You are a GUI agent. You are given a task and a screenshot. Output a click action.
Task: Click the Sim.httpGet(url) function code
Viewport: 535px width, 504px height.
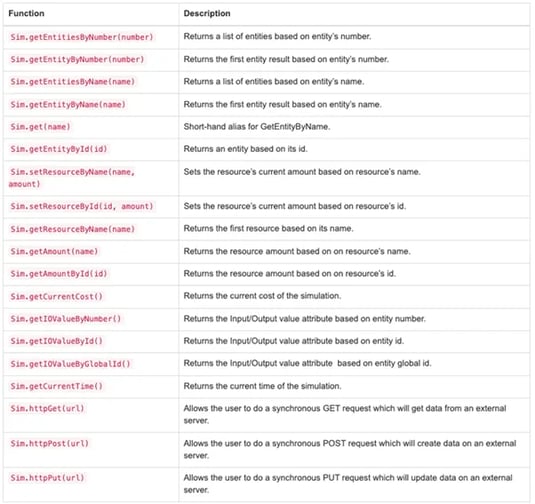[x=47, y=408]
